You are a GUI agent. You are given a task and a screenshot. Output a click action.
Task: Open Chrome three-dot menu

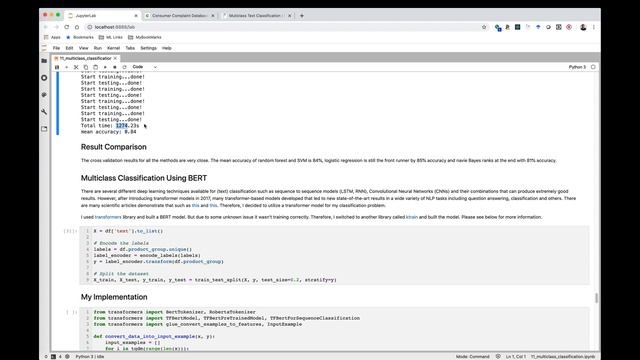coord(593,27)
